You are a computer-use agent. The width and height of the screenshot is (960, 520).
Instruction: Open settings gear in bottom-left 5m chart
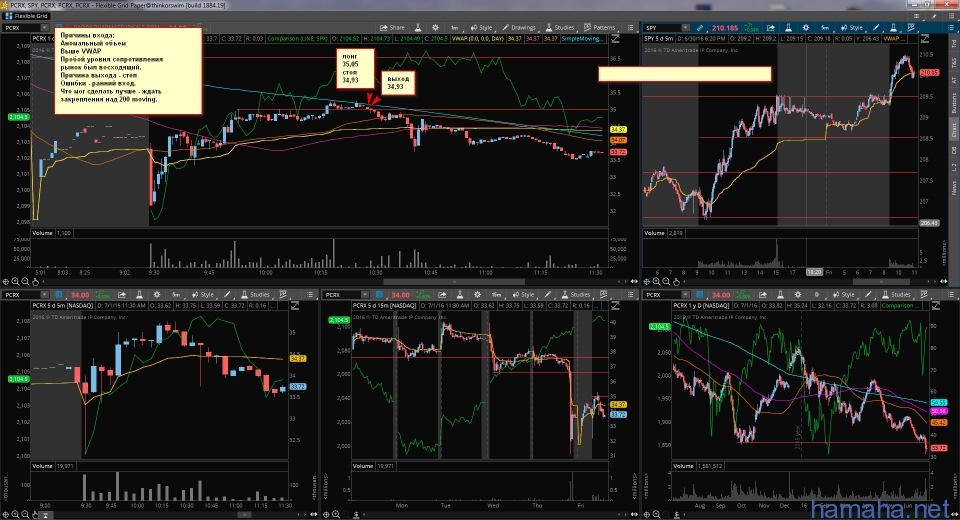click(x=157, y=295)
